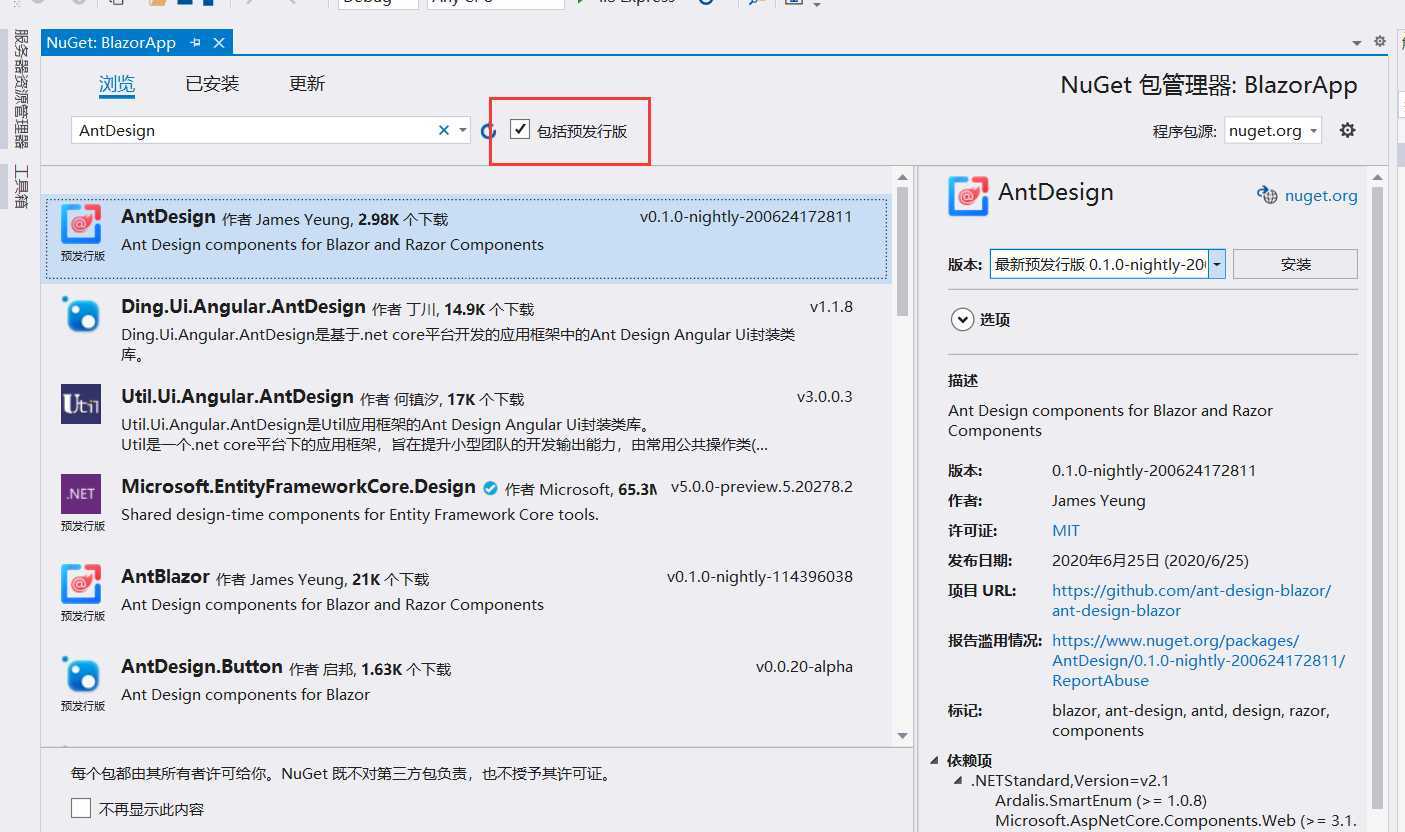
Task: Close the NuGet: BlazorApp tab
Action: coord(219,43)
